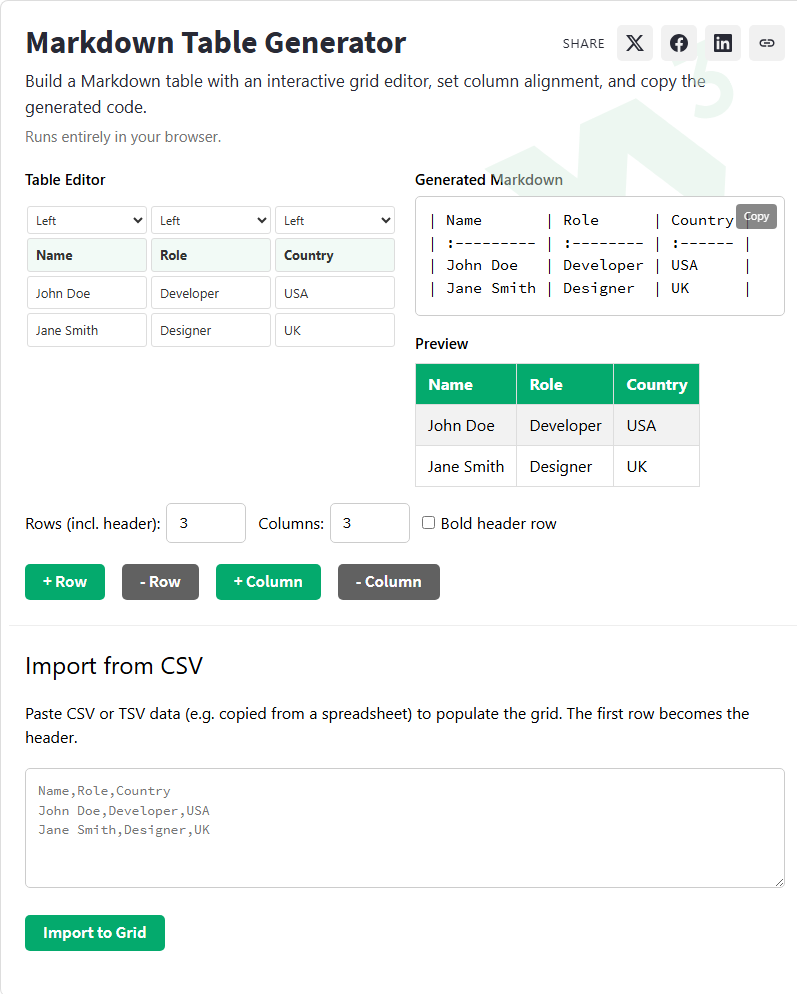
Task: Edit the Designer cell in editor
Action: (x=211, y=330)
